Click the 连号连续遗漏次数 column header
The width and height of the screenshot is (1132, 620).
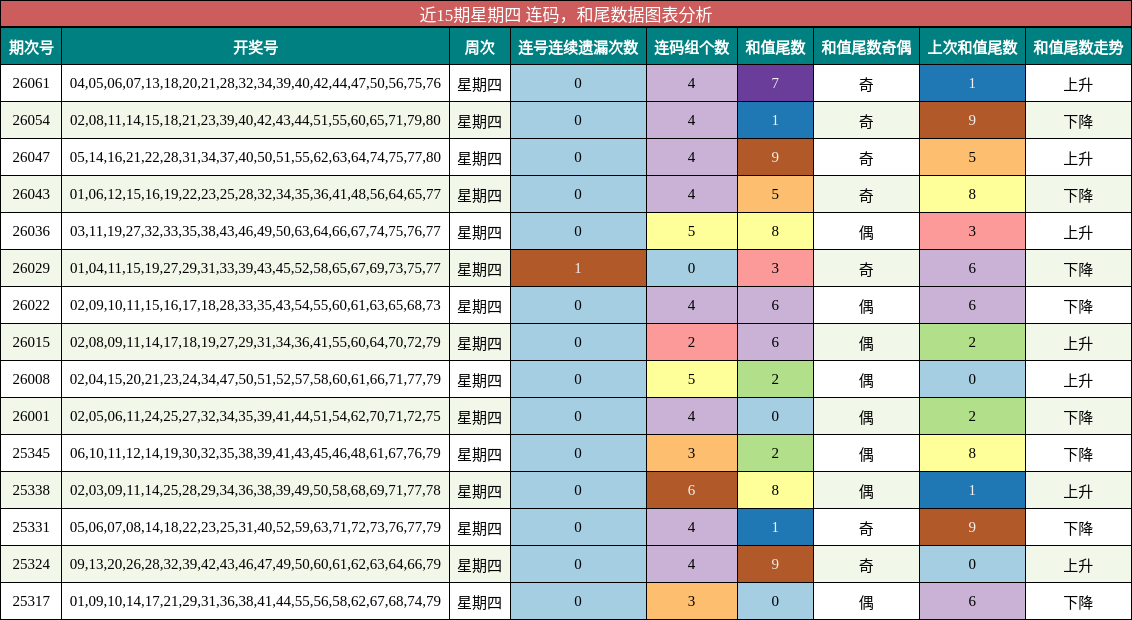pos(580,45)
